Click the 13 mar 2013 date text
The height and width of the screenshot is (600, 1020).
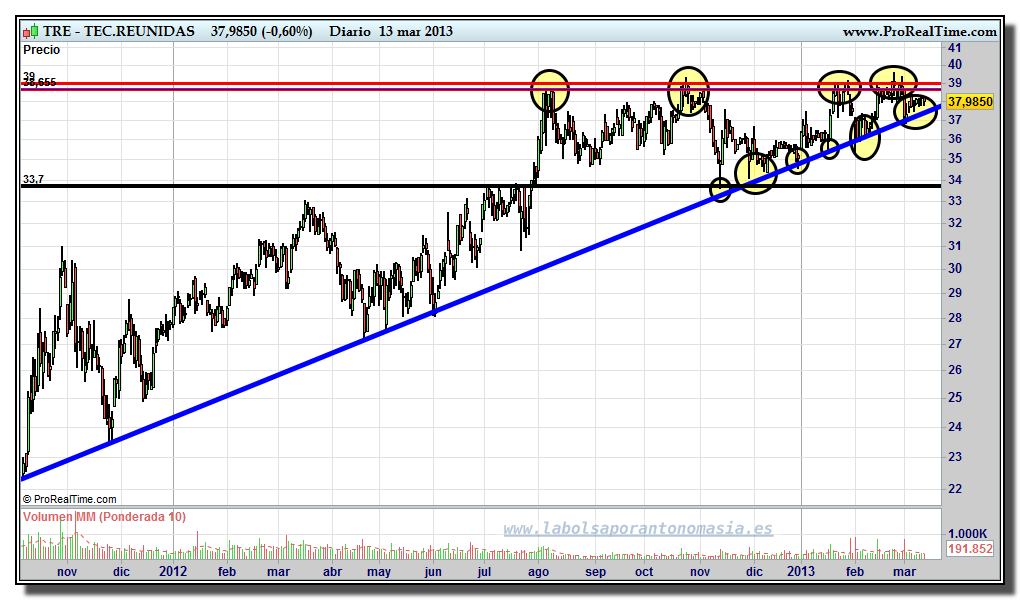(x=415, y=31)
